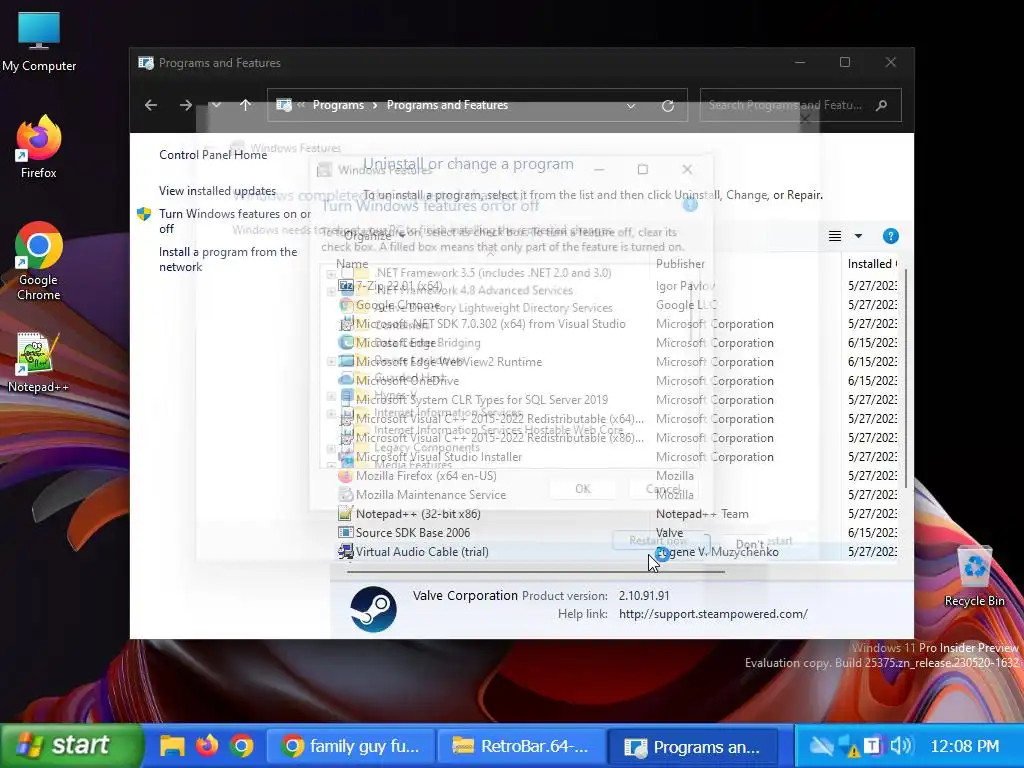The image size is (1024, 768).
Task: Sort by the Installed On column header
Action: (x=872, y=264)
